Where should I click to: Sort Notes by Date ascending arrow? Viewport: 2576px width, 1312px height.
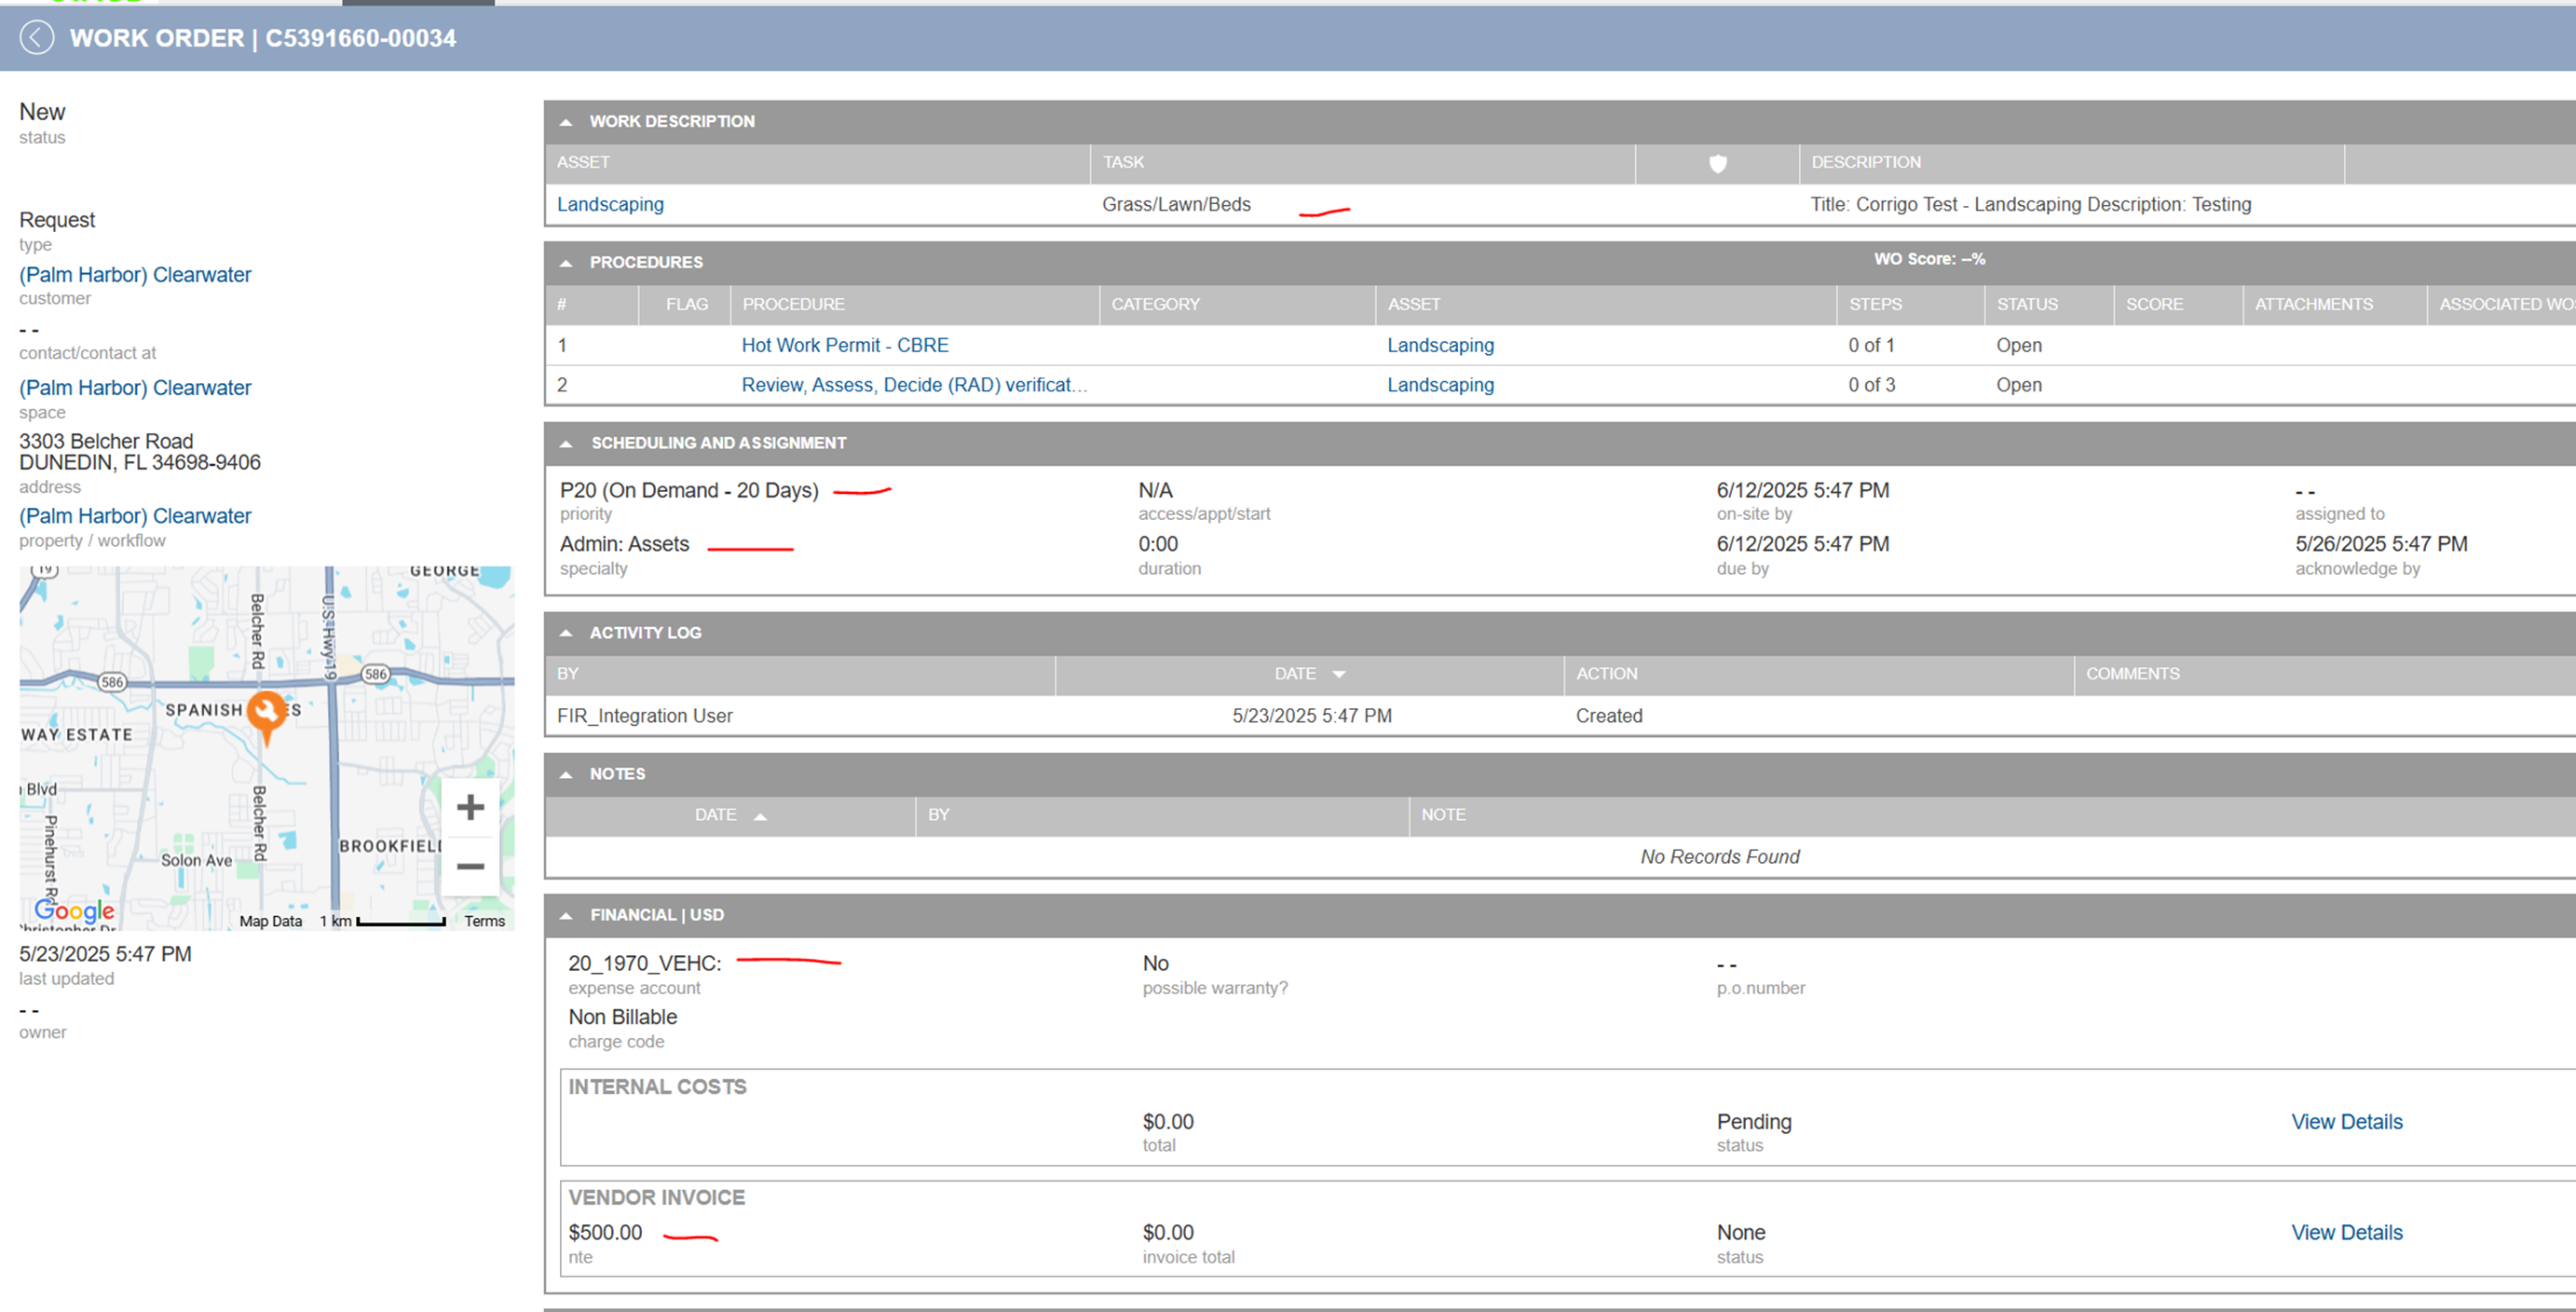(760, 817)
